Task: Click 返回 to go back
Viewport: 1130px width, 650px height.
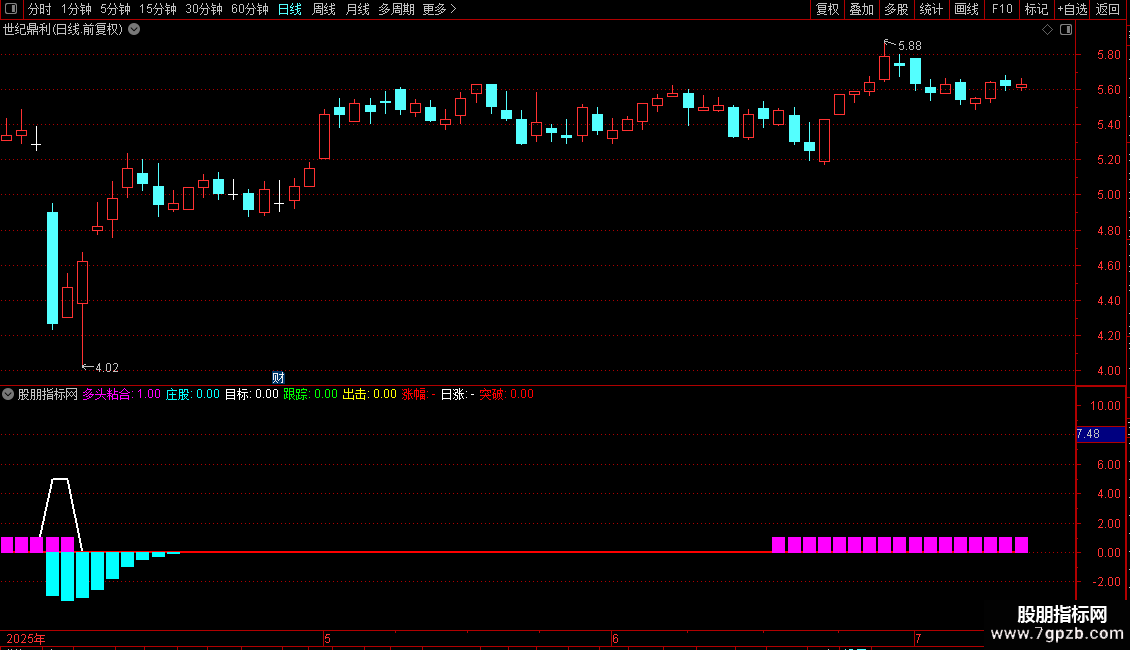Action: (1108, 9)
